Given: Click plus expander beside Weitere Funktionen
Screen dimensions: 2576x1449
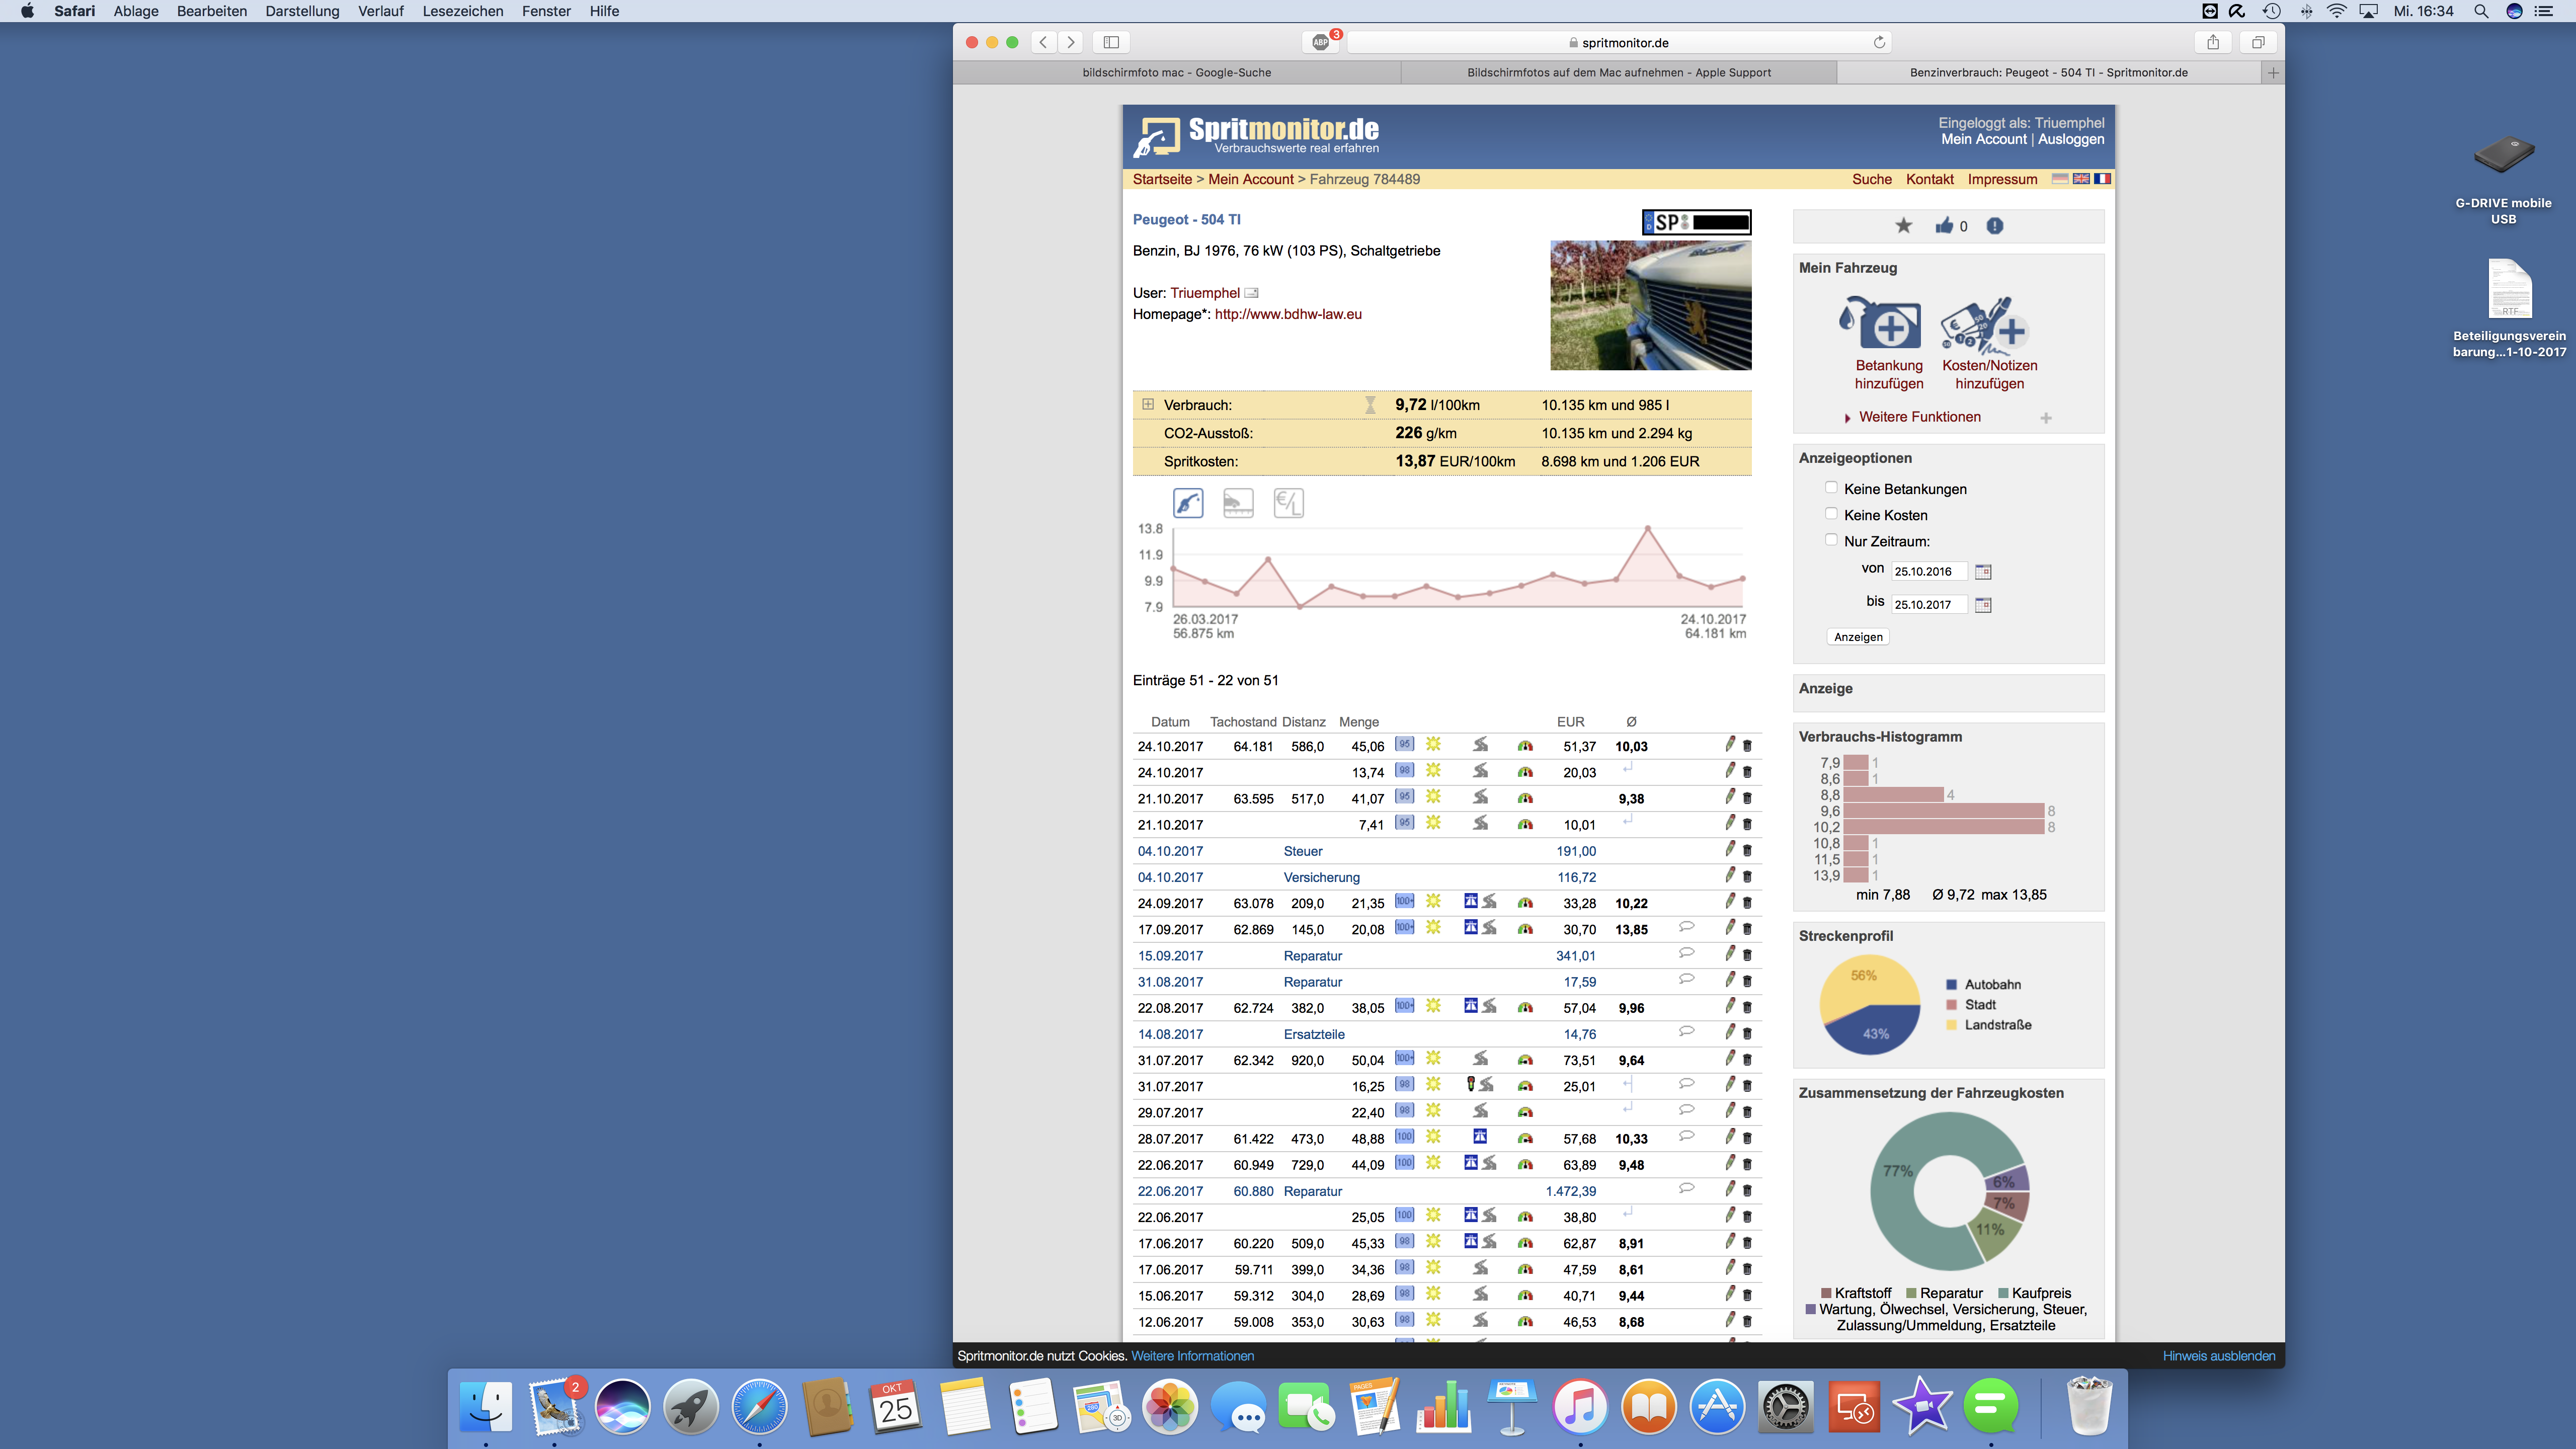Looking at the screenshot, I should click(x=2046, y=418).
